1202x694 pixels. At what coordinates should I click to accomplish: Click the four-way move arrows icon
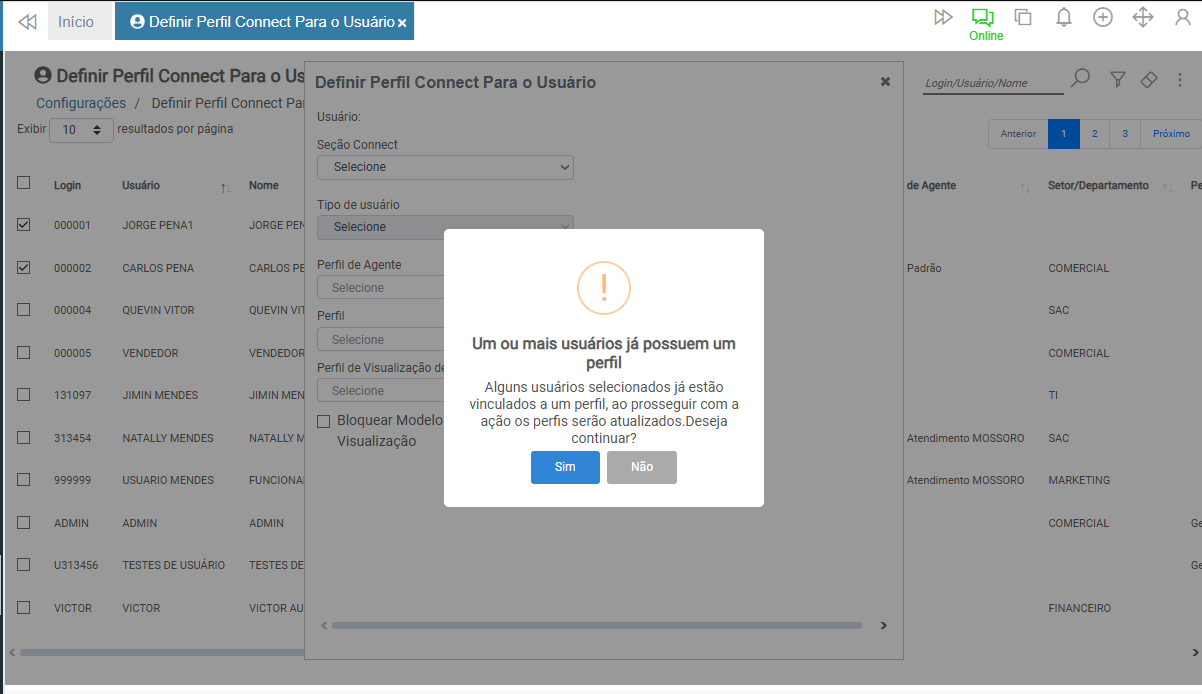coord(1143,17)
